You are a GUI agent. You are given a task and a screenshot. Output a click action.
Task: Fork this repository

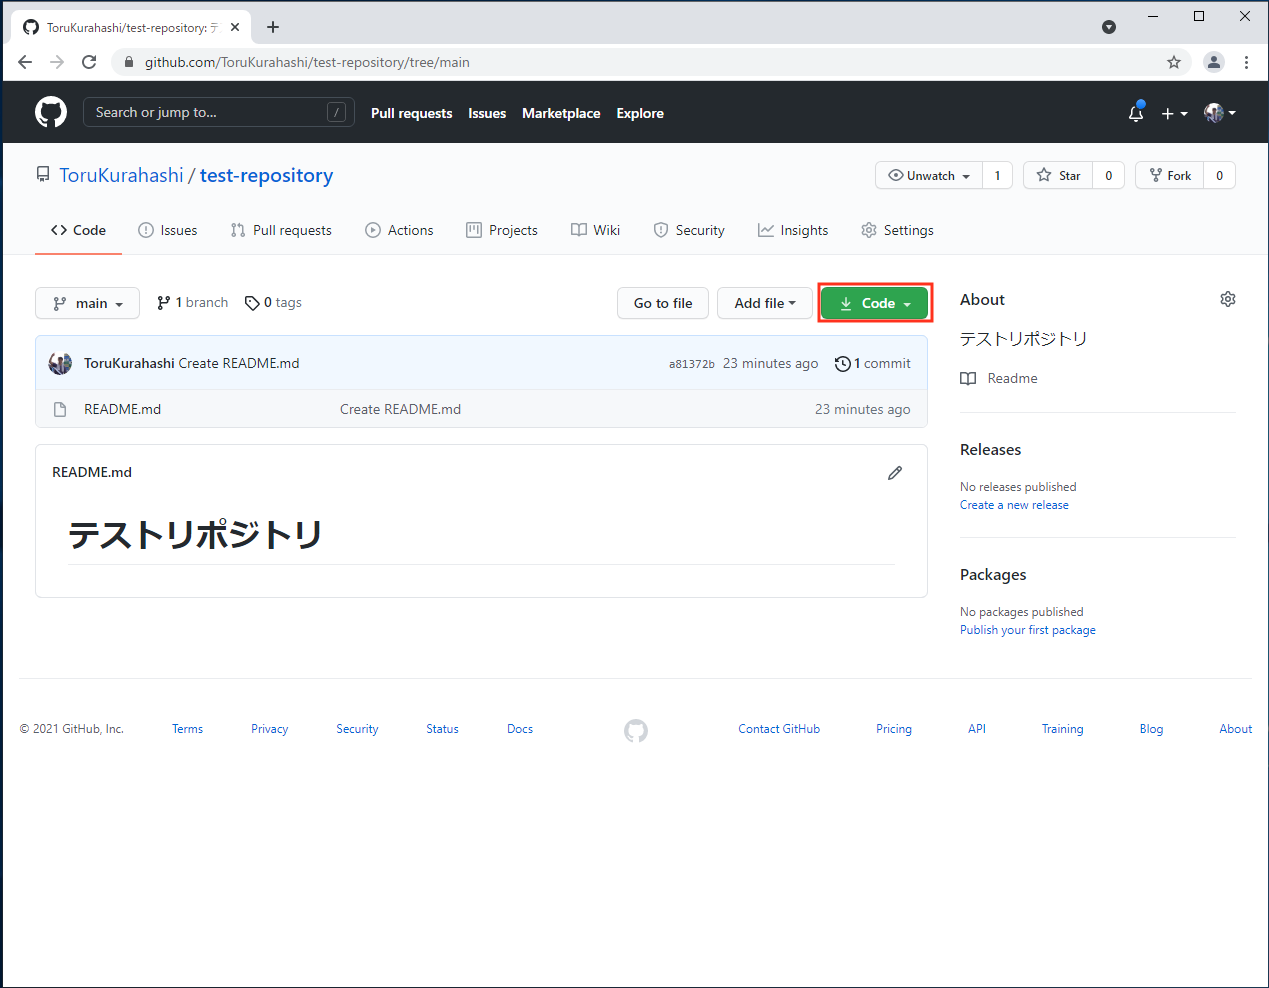(1170, 175)
